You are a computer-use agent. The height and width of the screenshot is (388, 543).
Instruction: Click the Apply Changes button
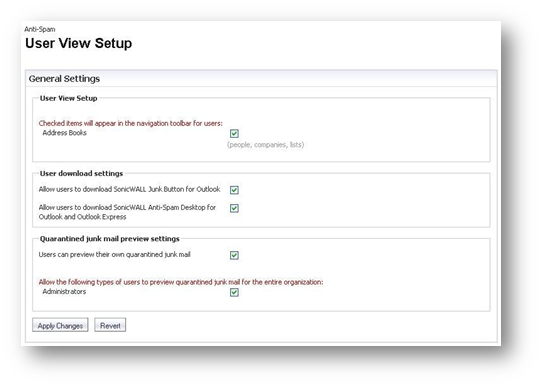60,325
